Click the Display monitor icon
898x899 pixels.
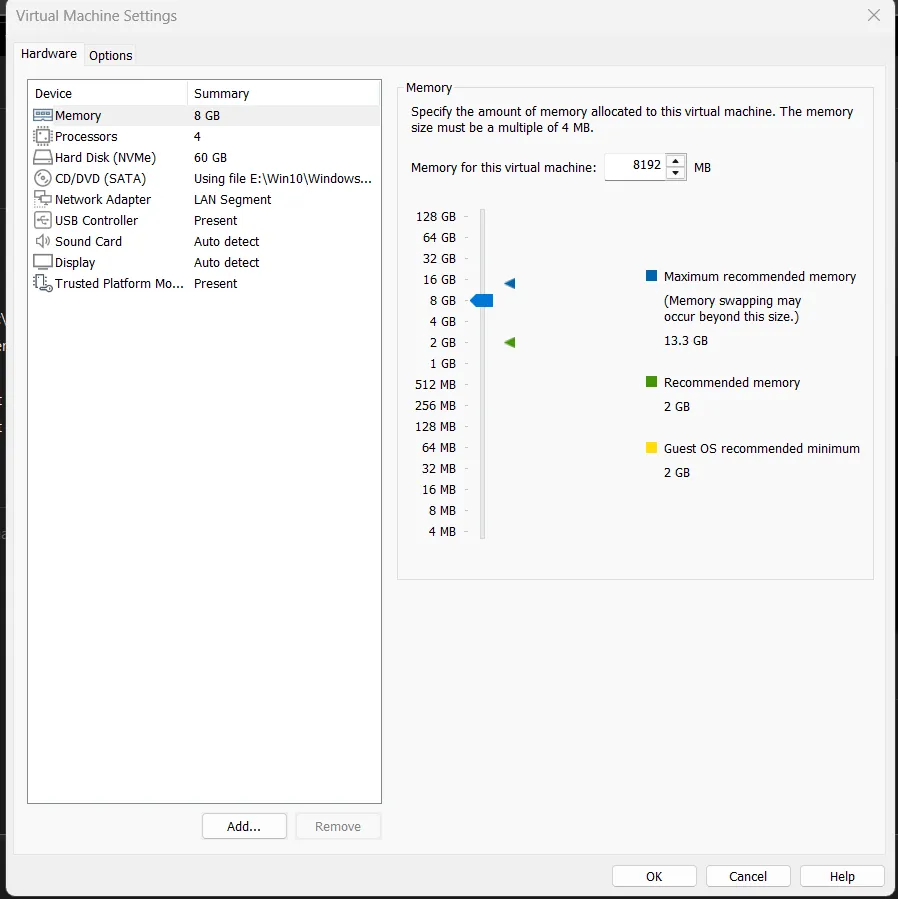click(42, 262)
